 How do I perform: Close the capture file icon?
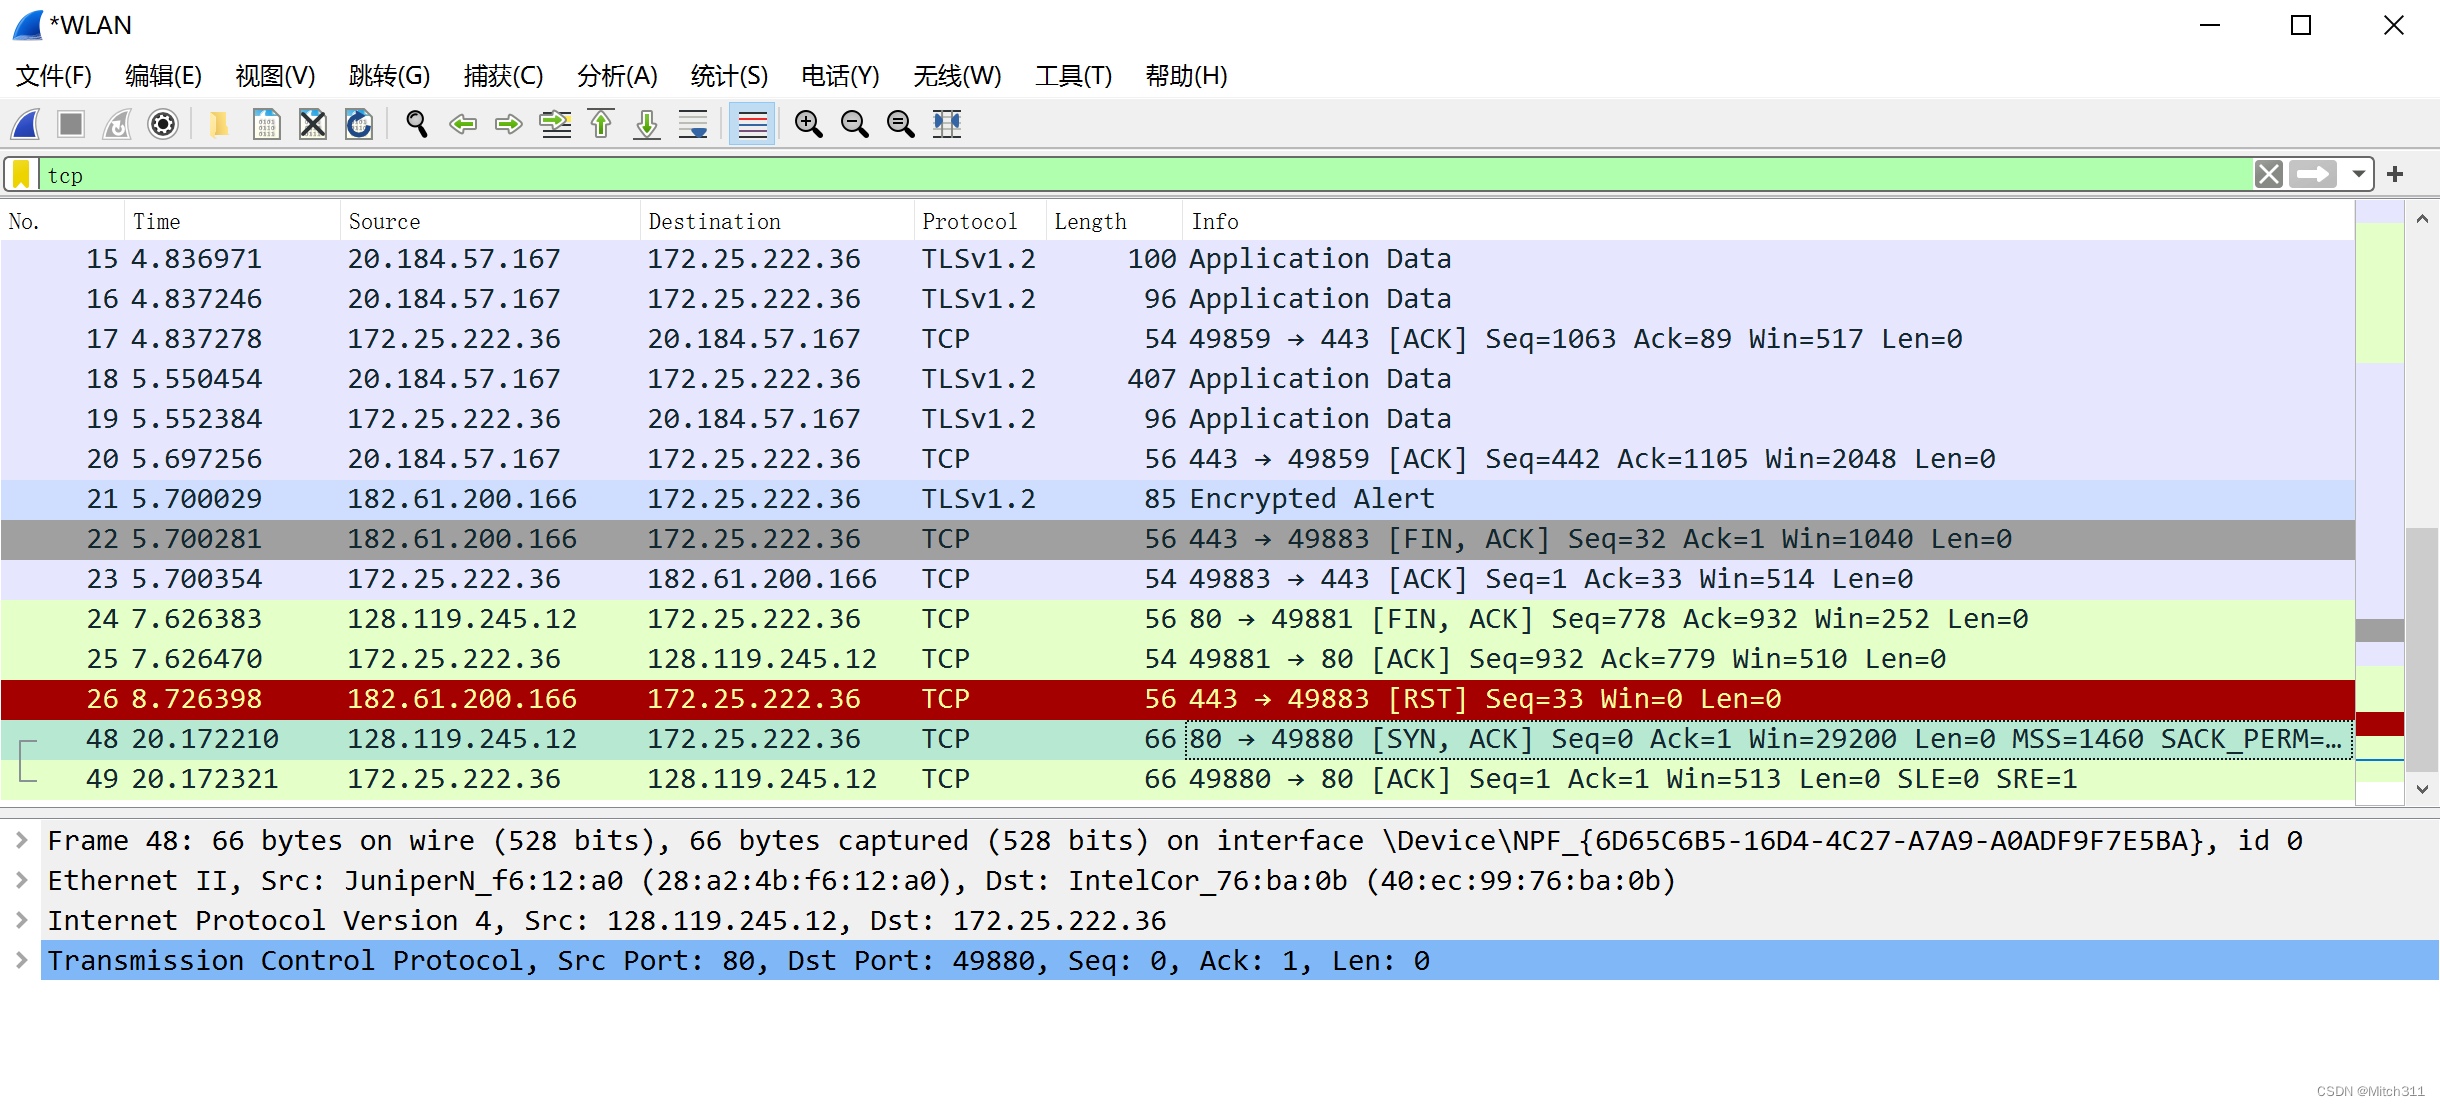click(x=313, y=124)
